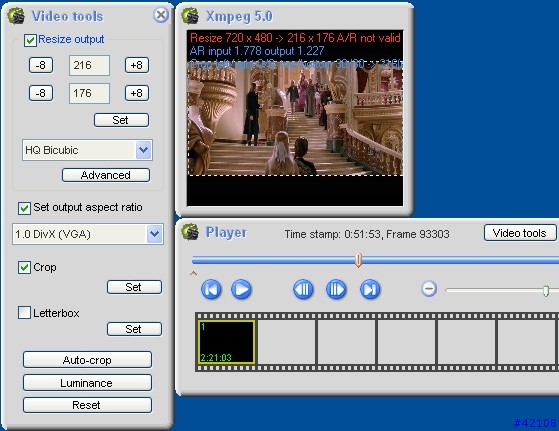559x431 pixels.
Task: Click the Reset button
Action: click(x=87, y=405)
